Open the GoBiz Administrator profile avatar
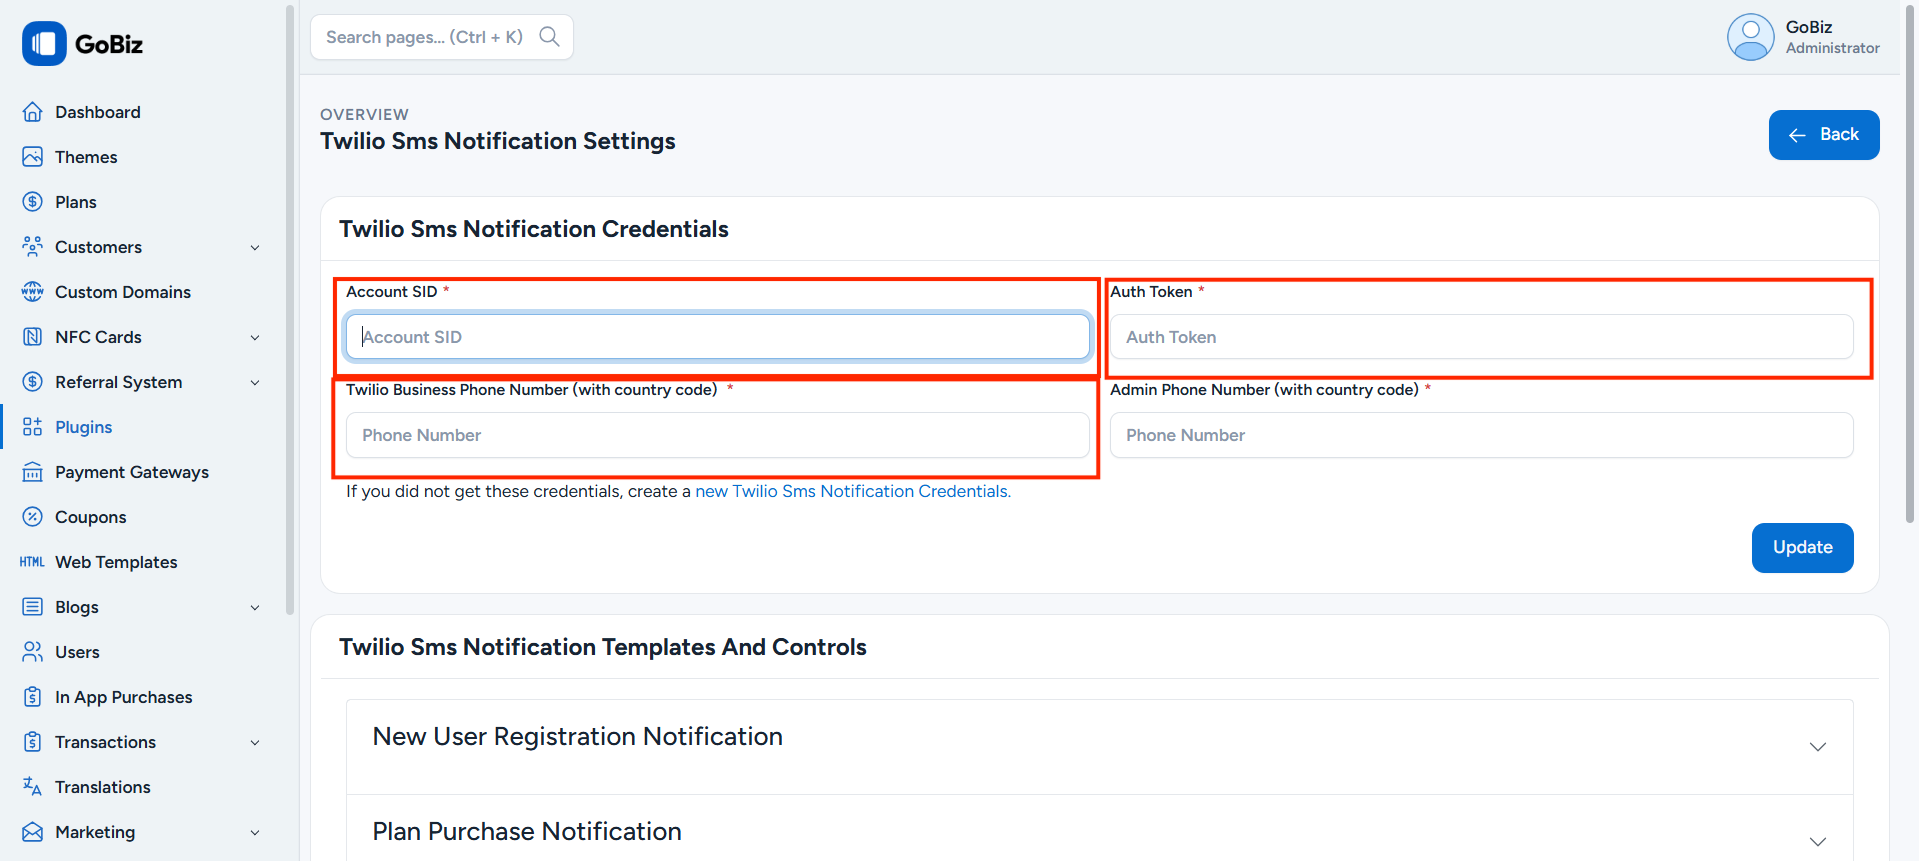Viewport: 1919px width, 861px height. (1750, 37)
